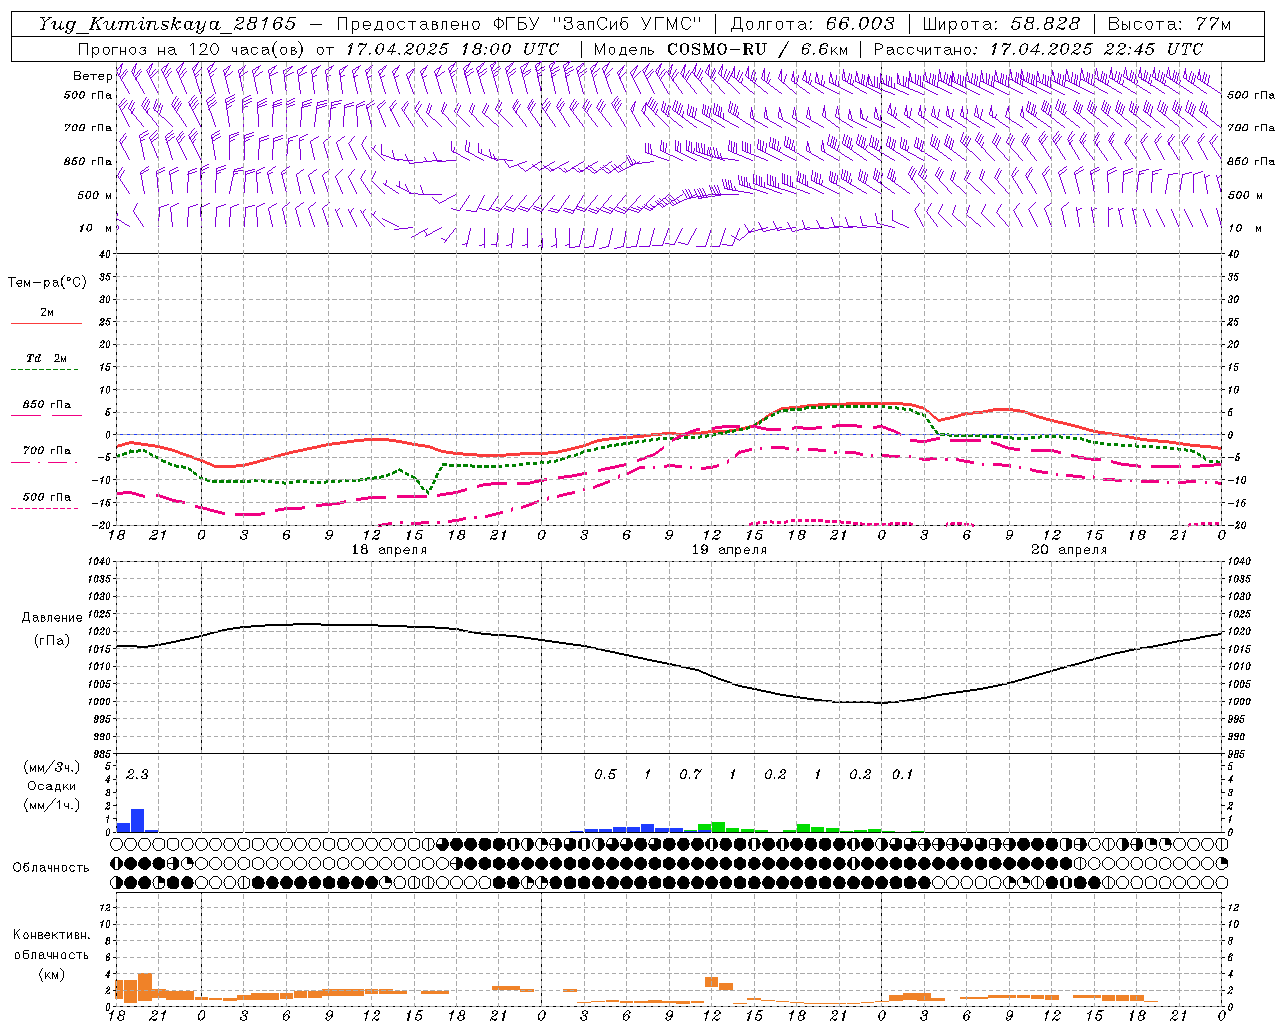Click the Рассчитано: 17.04.2025 22:45 UTC text
Image resolution: width=1280 pixels, height=1024 pixels.
pyautogui.click(x=1038, y=49)
